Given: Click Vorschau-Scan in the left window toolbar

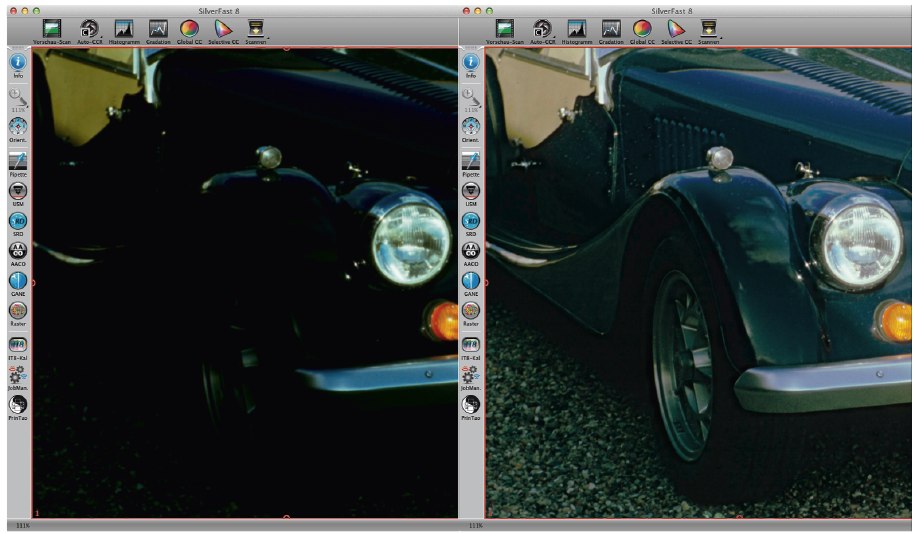Looking at the screenshot, I should (52, 30).
